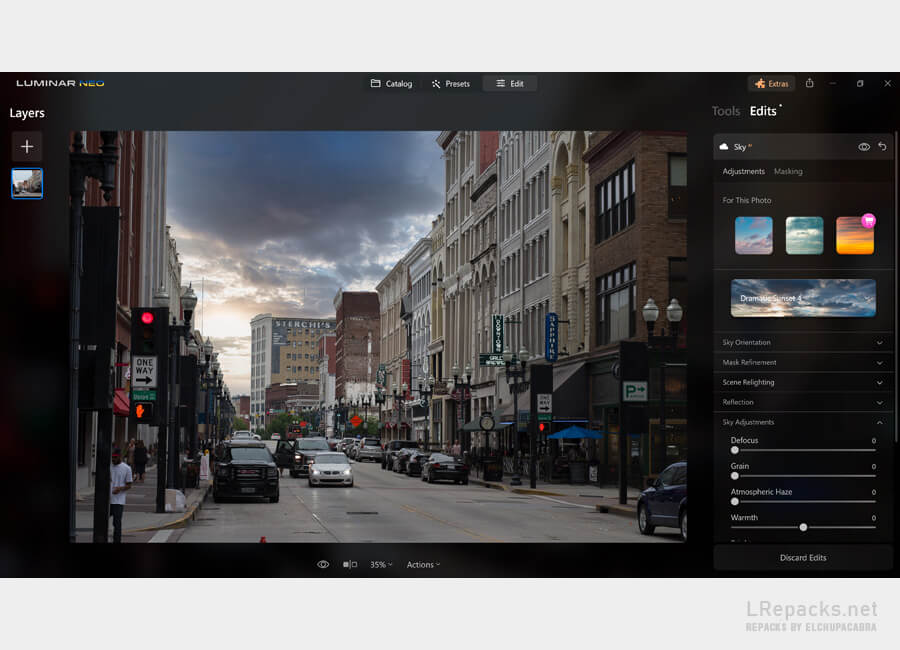Switch to the Tools panel
This screenshot has width=900, height=650.
click(x=725, y=111)
